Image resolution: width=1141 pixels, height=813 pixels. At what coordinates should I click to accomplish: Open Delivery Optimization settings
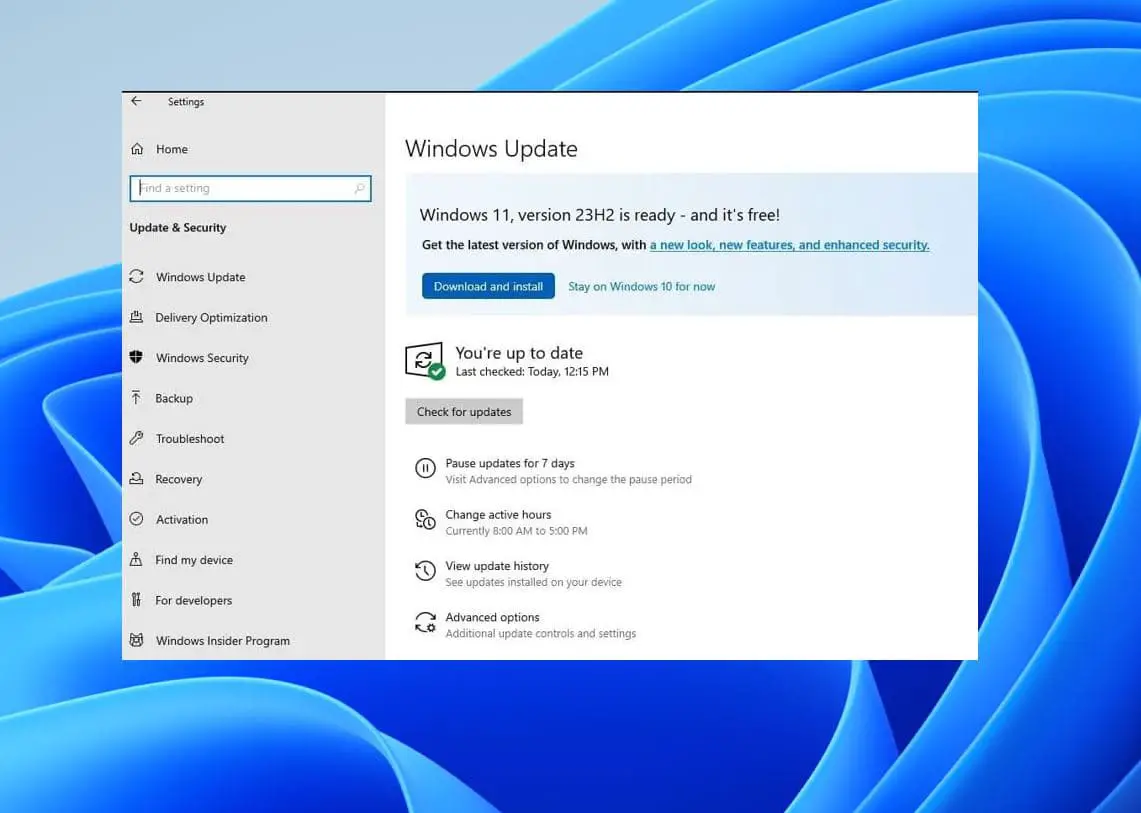(211, 317)
